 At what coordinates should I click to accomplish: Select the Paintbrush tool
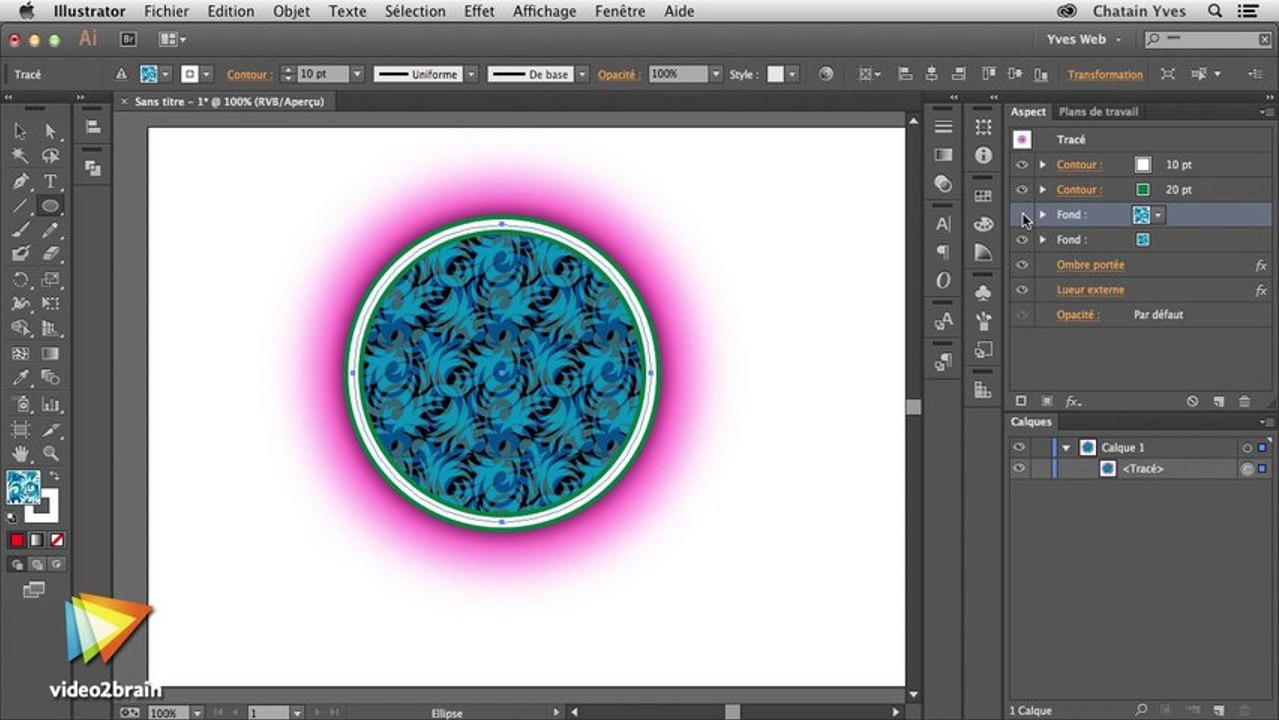pos(20,230)
